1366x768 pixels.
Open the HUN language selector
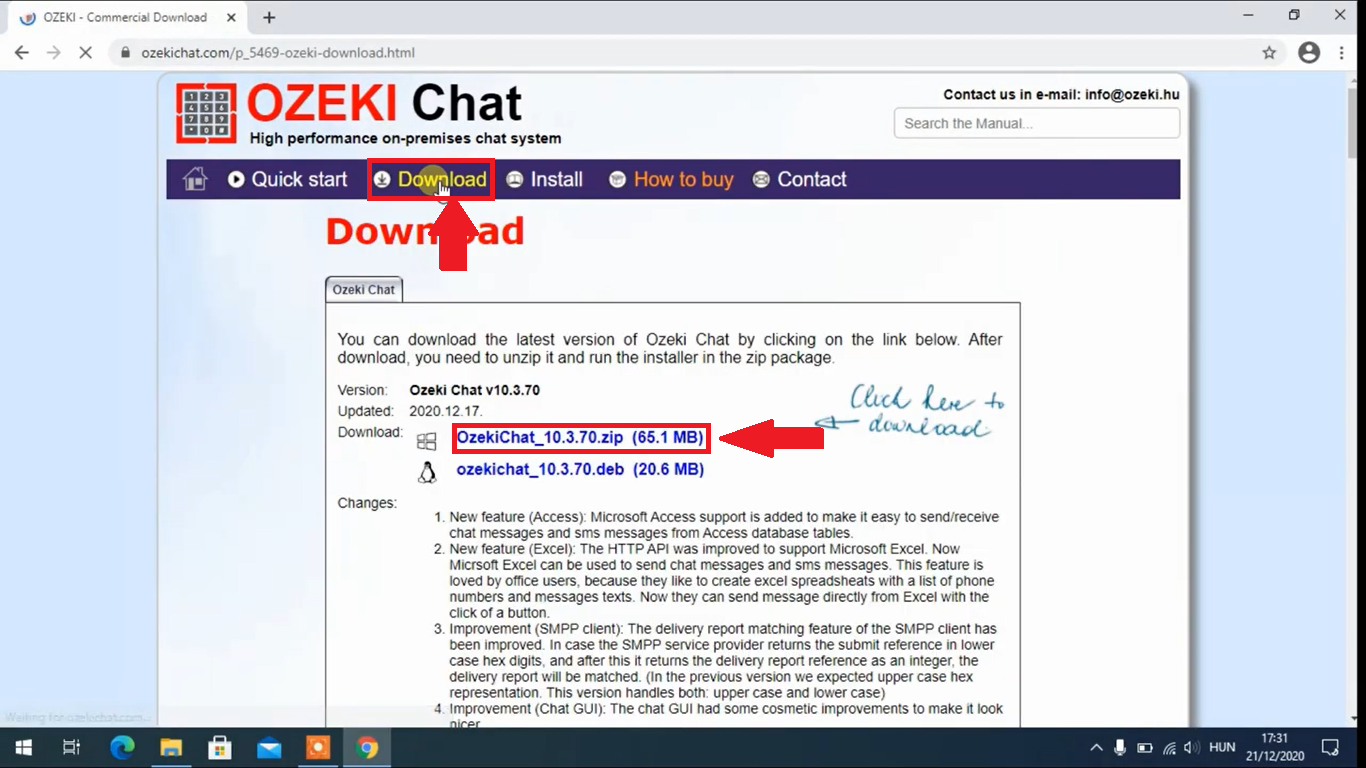[x=1222, y=747]
